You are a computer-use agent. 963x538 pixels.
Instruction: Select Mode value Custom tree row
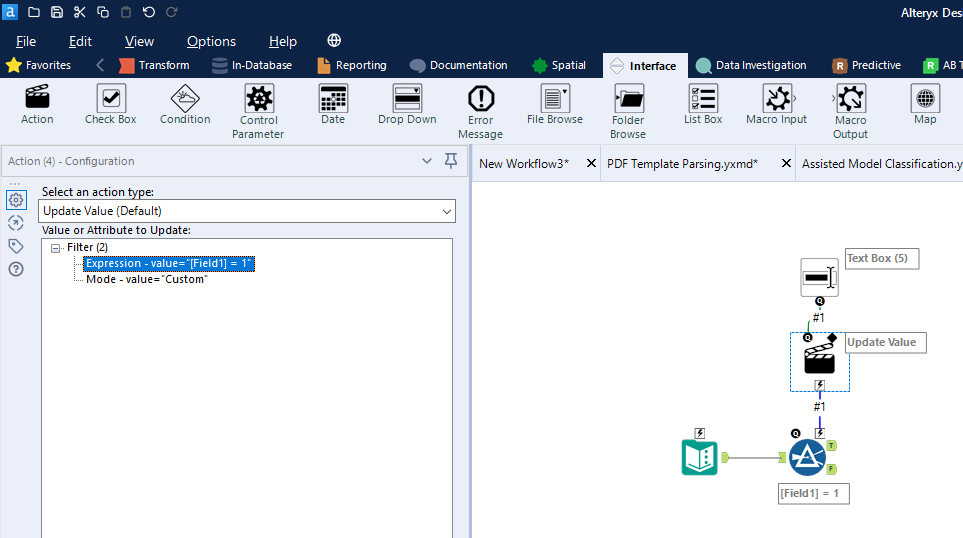tap(147, 279)
